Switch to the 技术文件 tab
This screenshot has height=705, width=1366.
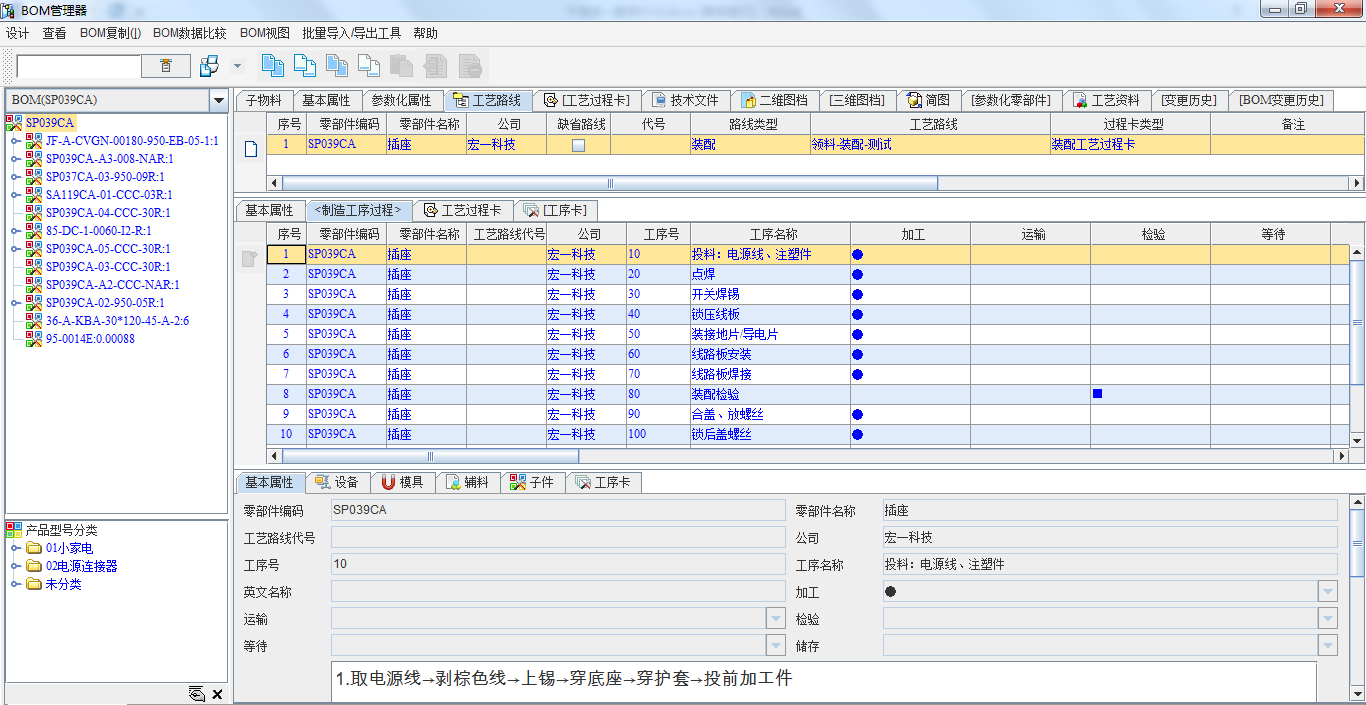click(685, 100)
